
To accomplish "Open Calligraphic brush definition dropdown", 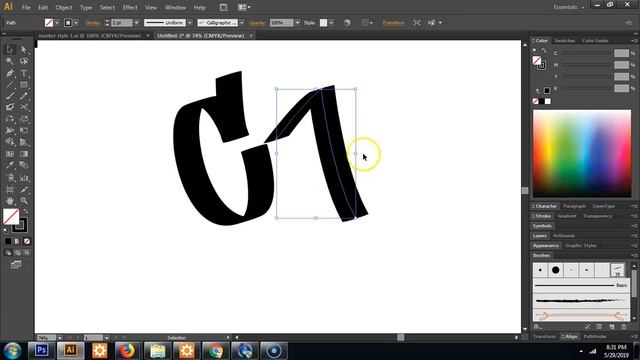I will click(242, 23).
